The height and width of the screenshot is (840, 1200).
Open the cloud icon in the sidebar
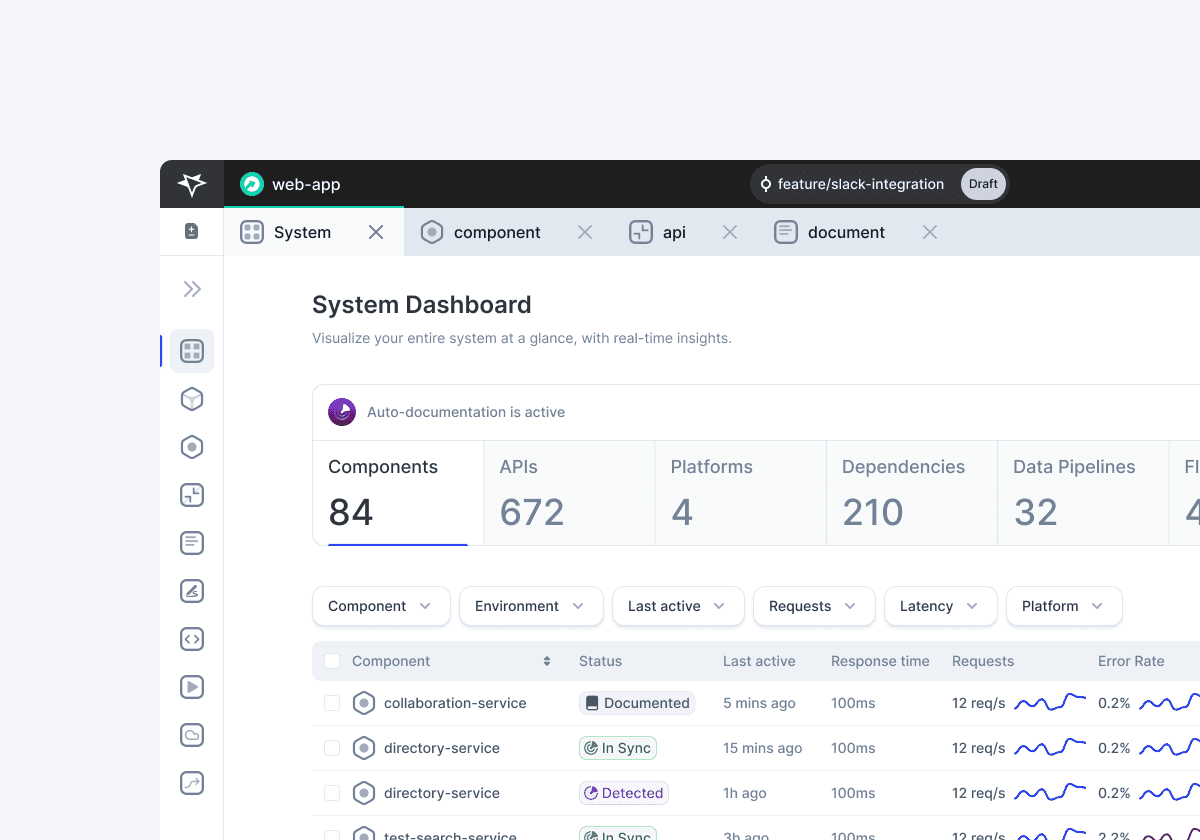tap(192, 735)
